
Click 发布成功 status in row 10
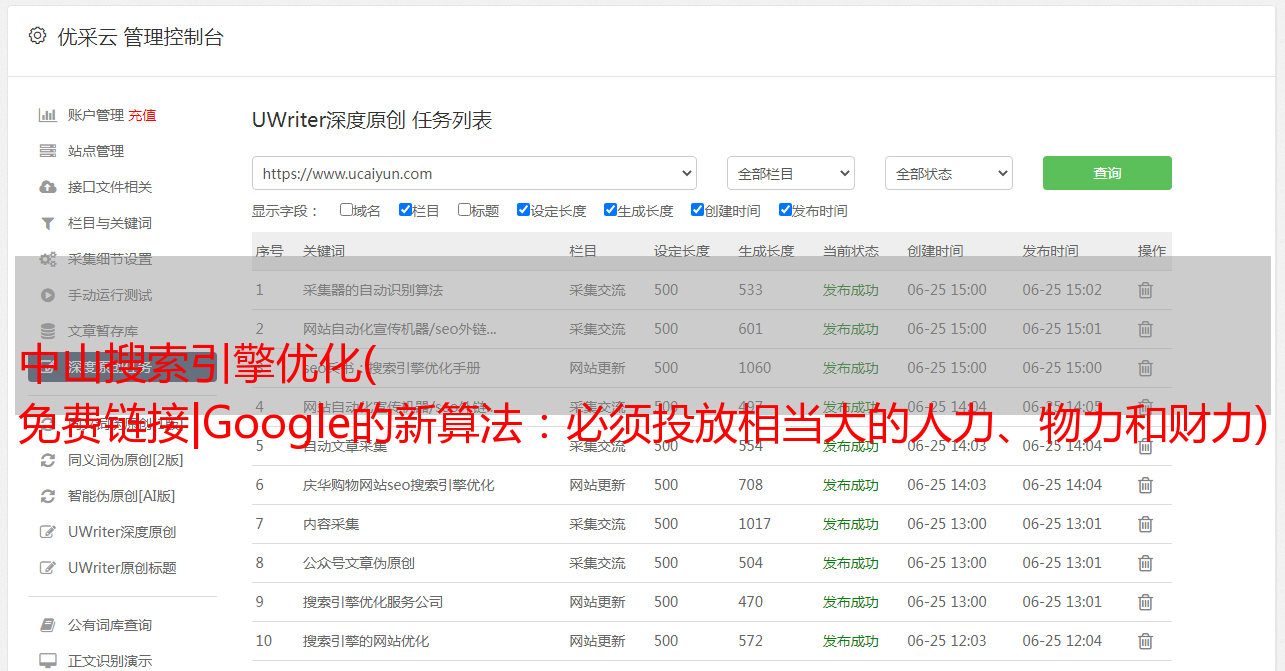tap(851, 641)
